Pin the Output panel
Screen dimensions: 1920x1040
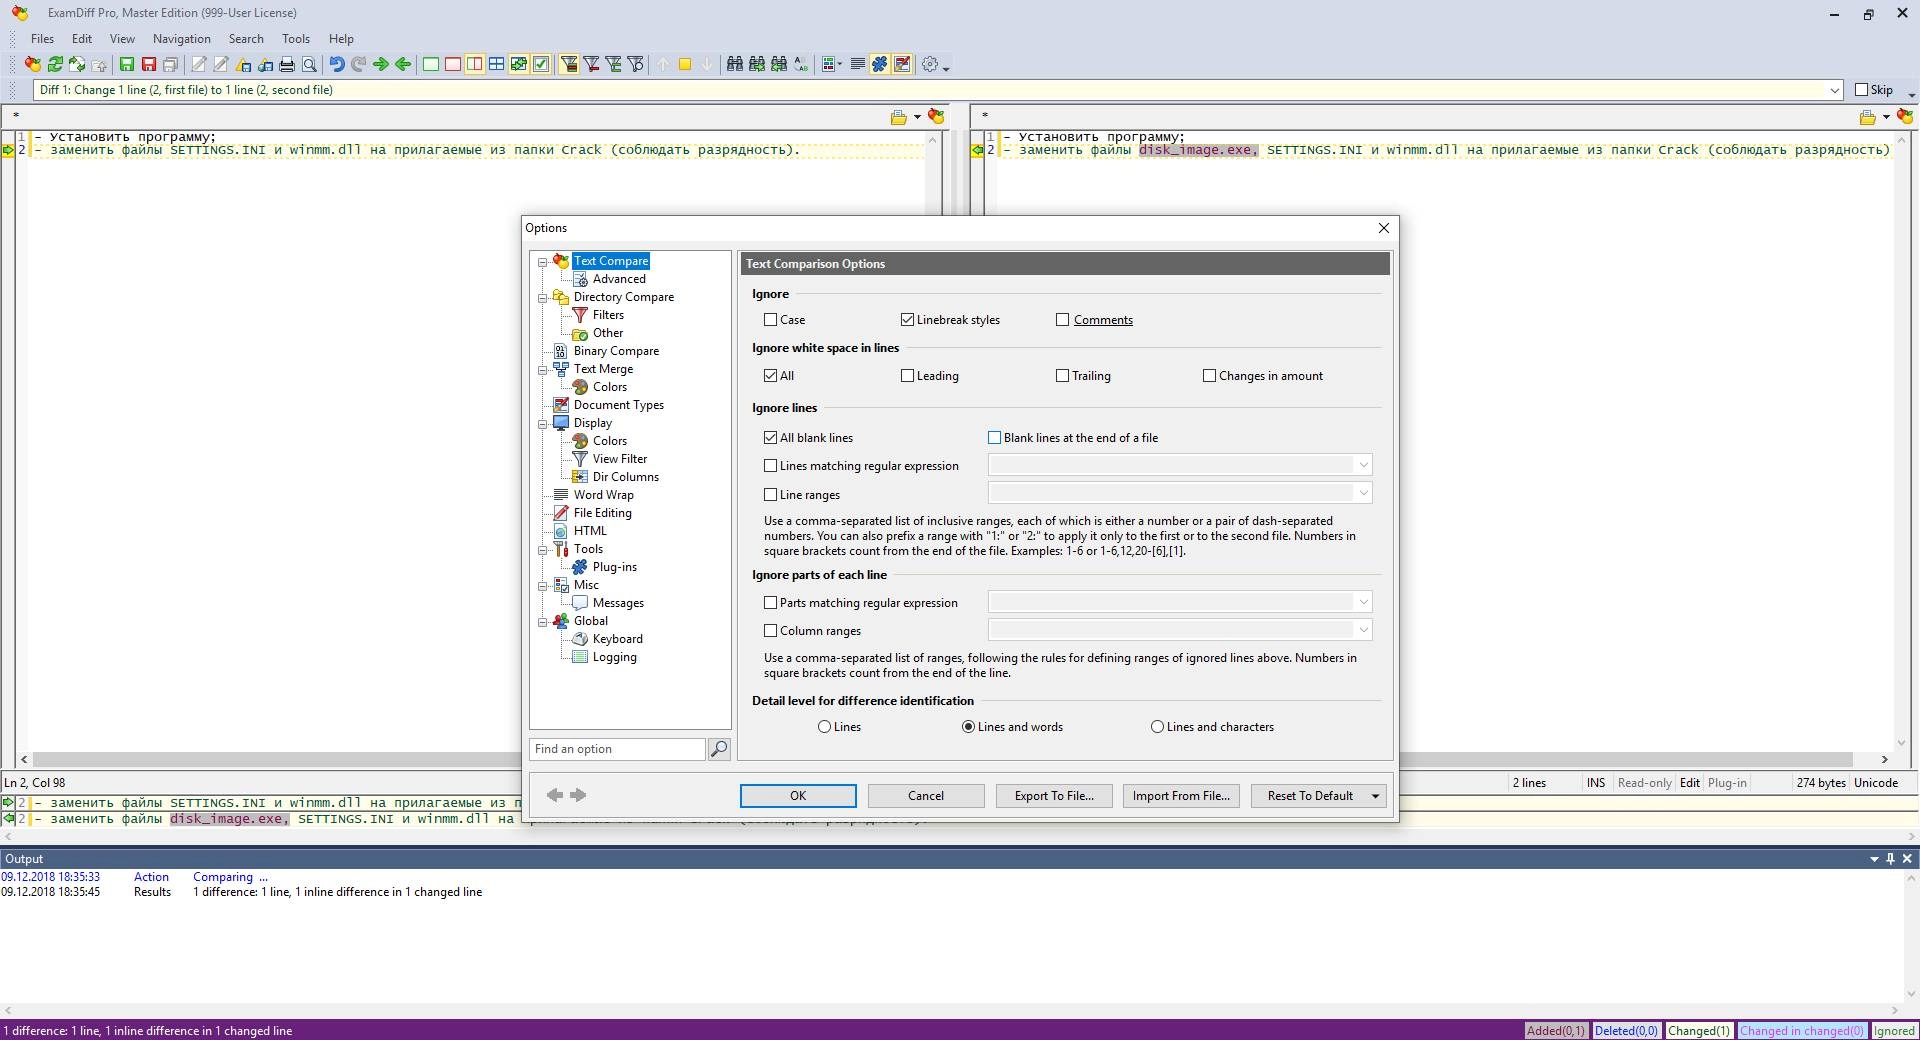pyautogui.click(x=1890, y=859)
